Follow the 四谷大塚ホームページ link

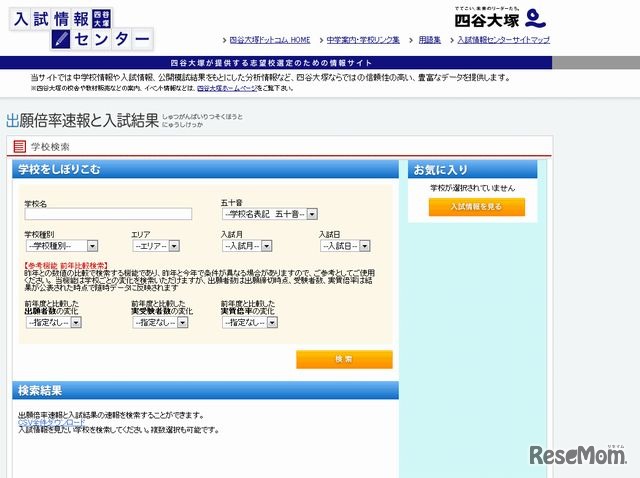(227, 88)
